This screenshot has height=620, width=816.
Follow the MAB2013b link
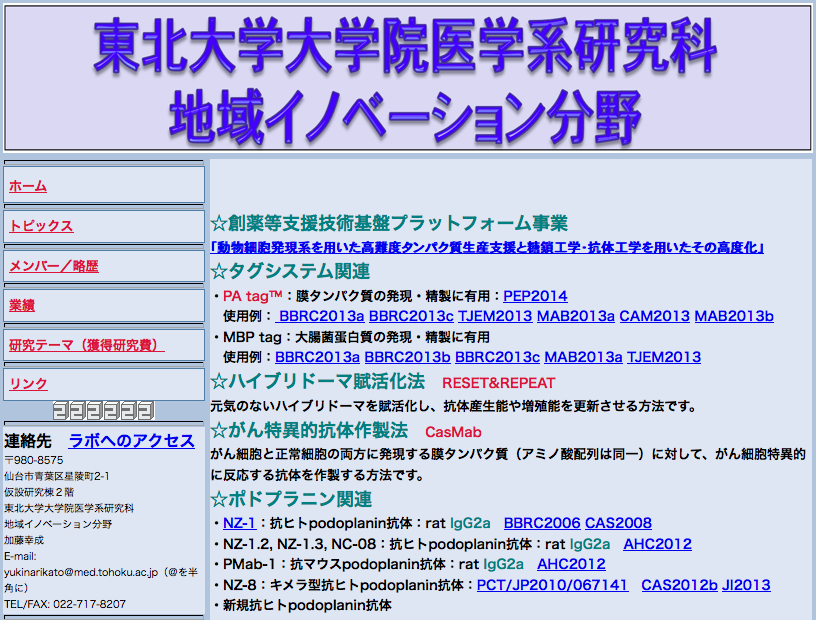coord(734,316)
